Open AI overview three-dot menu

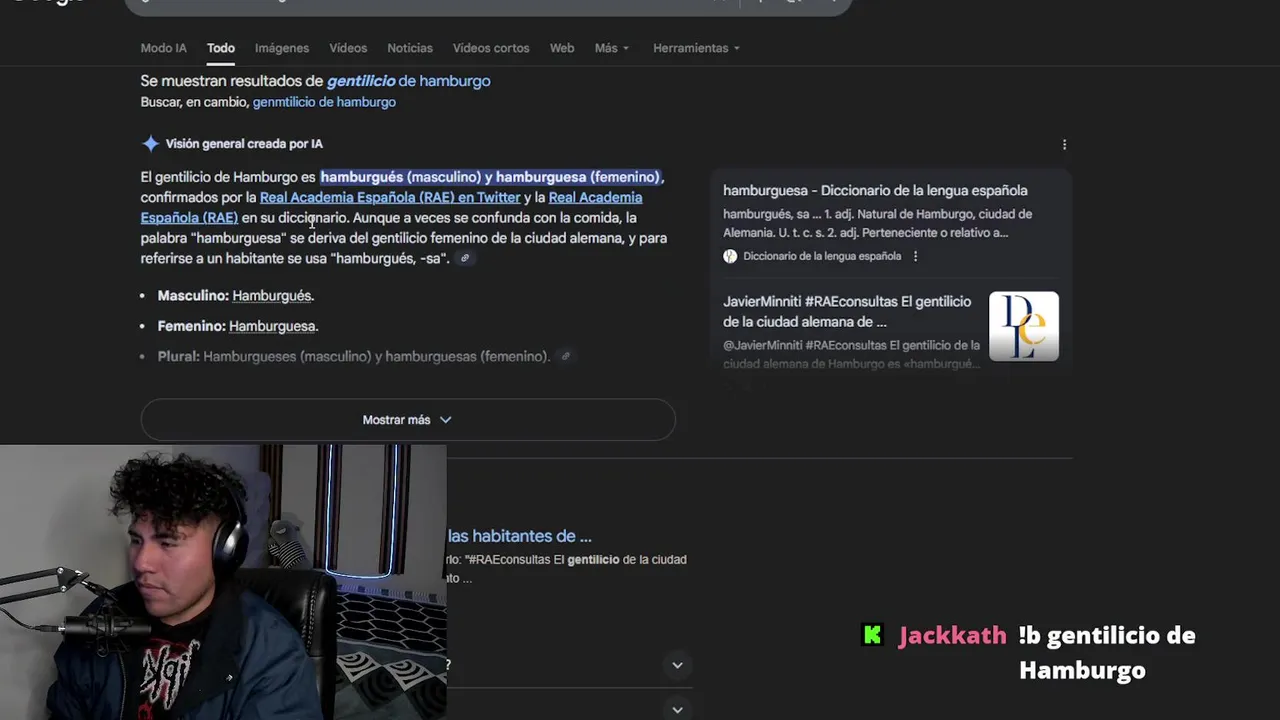tap(1064, 145)
